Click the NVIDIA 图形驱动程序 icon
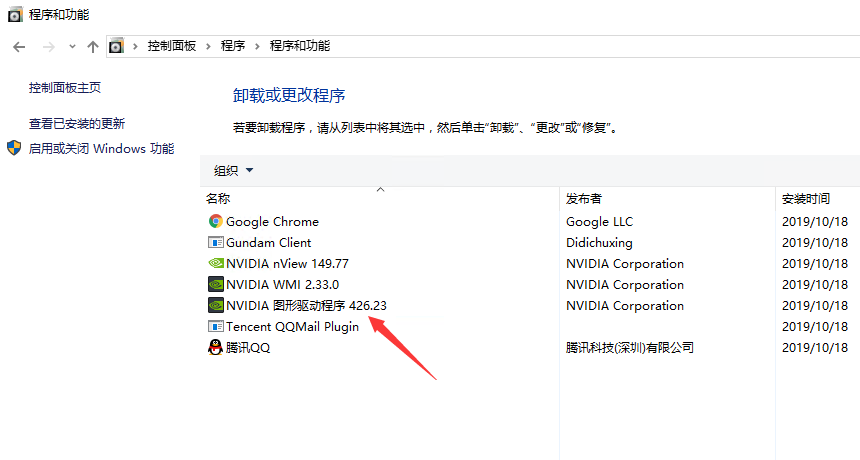Screen dimensions: 860x460 pos(216,305)
